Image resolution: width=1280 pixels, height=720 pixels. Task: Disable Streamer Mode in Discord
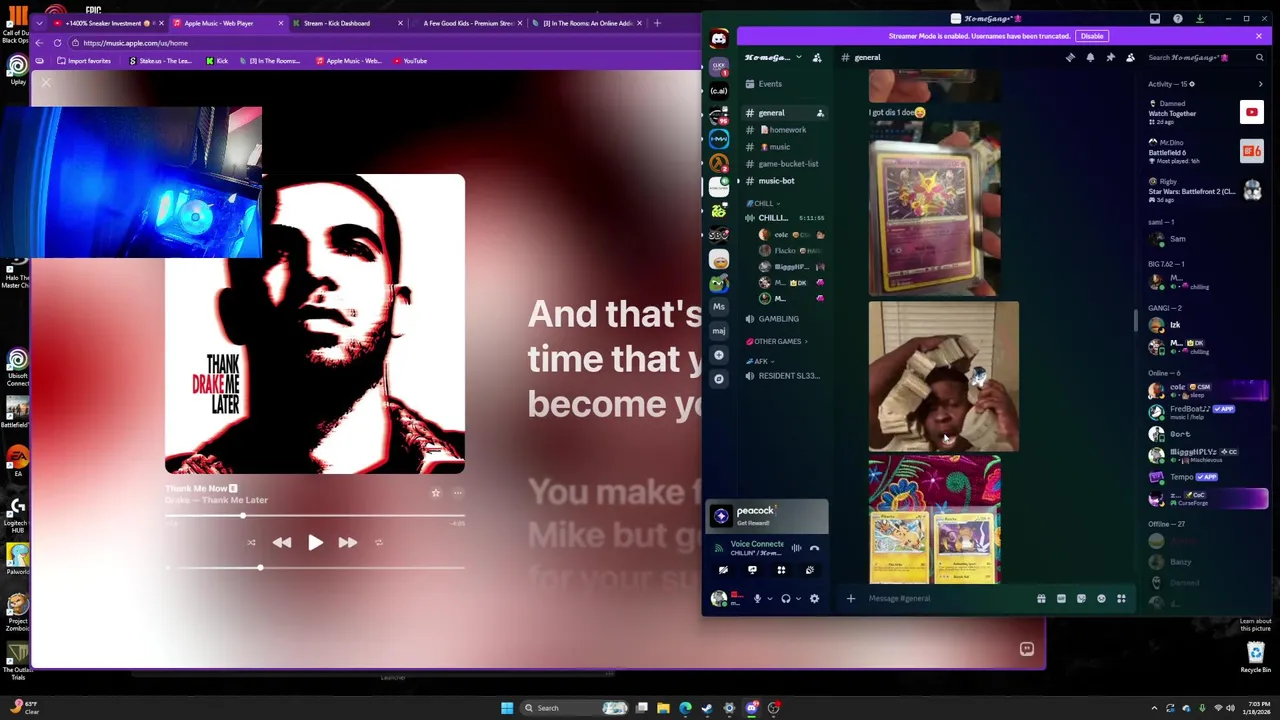point(1091,36)
